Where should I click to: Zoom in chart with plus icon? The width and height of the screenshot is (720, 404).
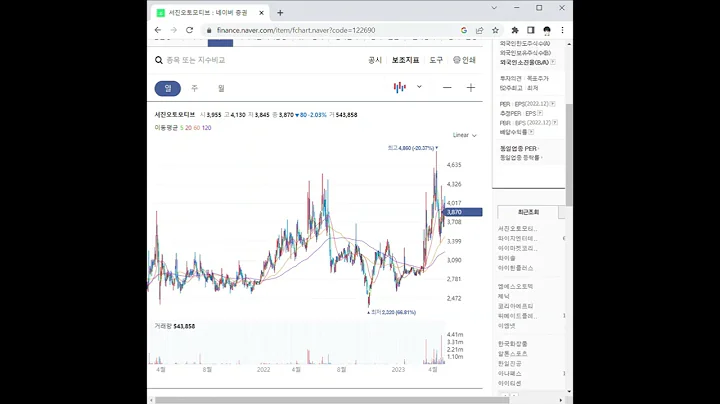[471, 88]
